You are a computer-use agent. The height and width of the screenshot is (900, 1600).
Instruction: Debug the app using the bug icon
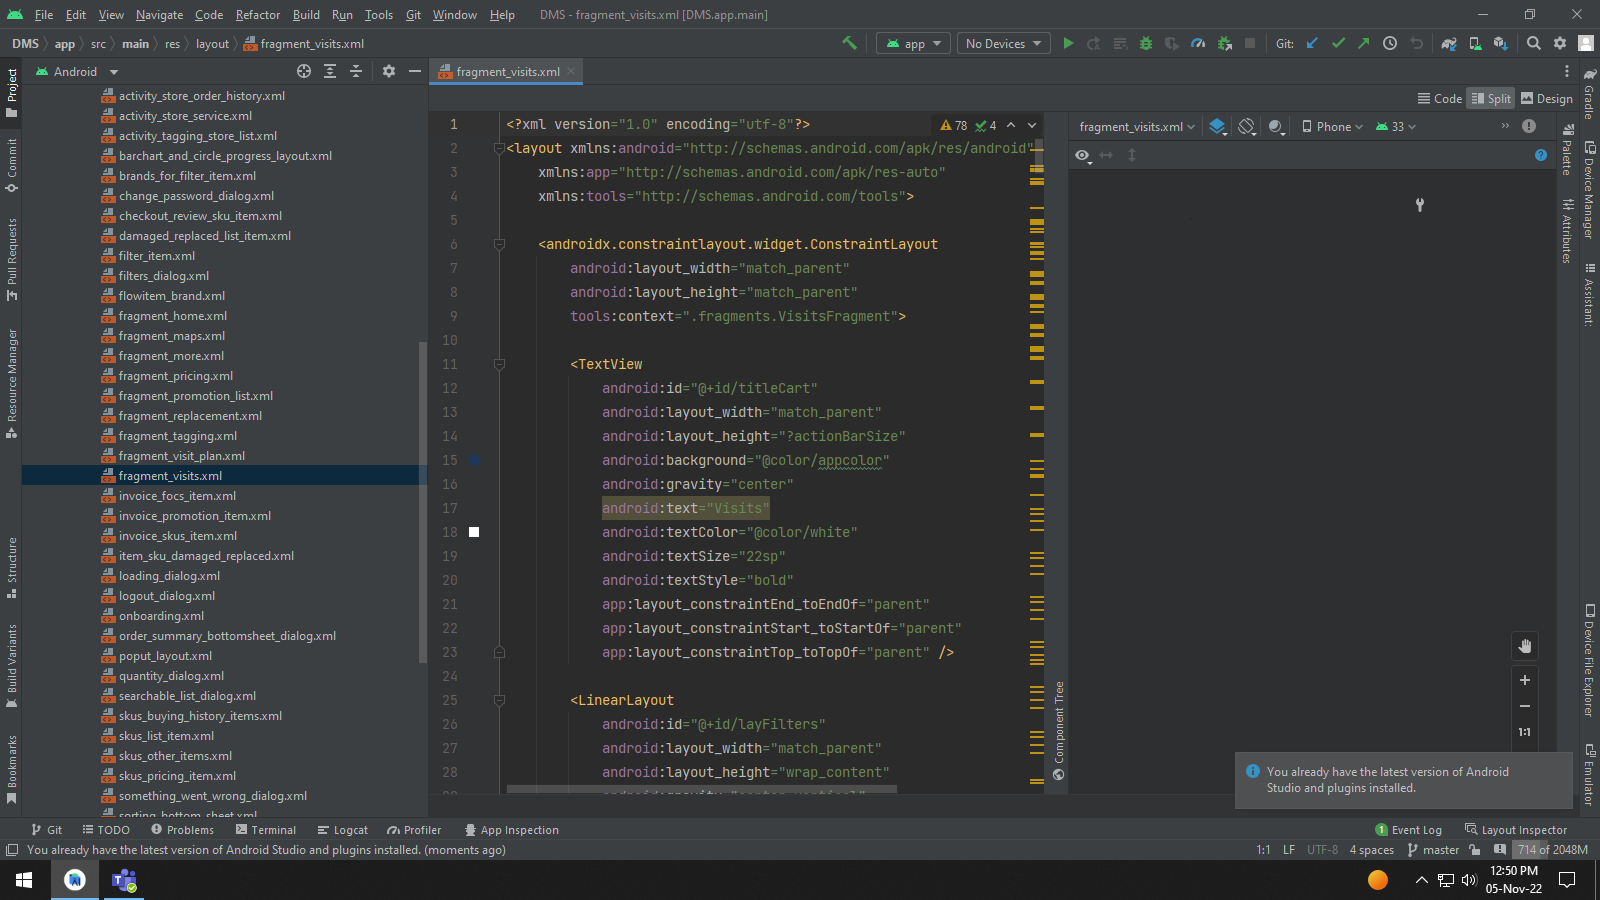tap(1145, 43)
